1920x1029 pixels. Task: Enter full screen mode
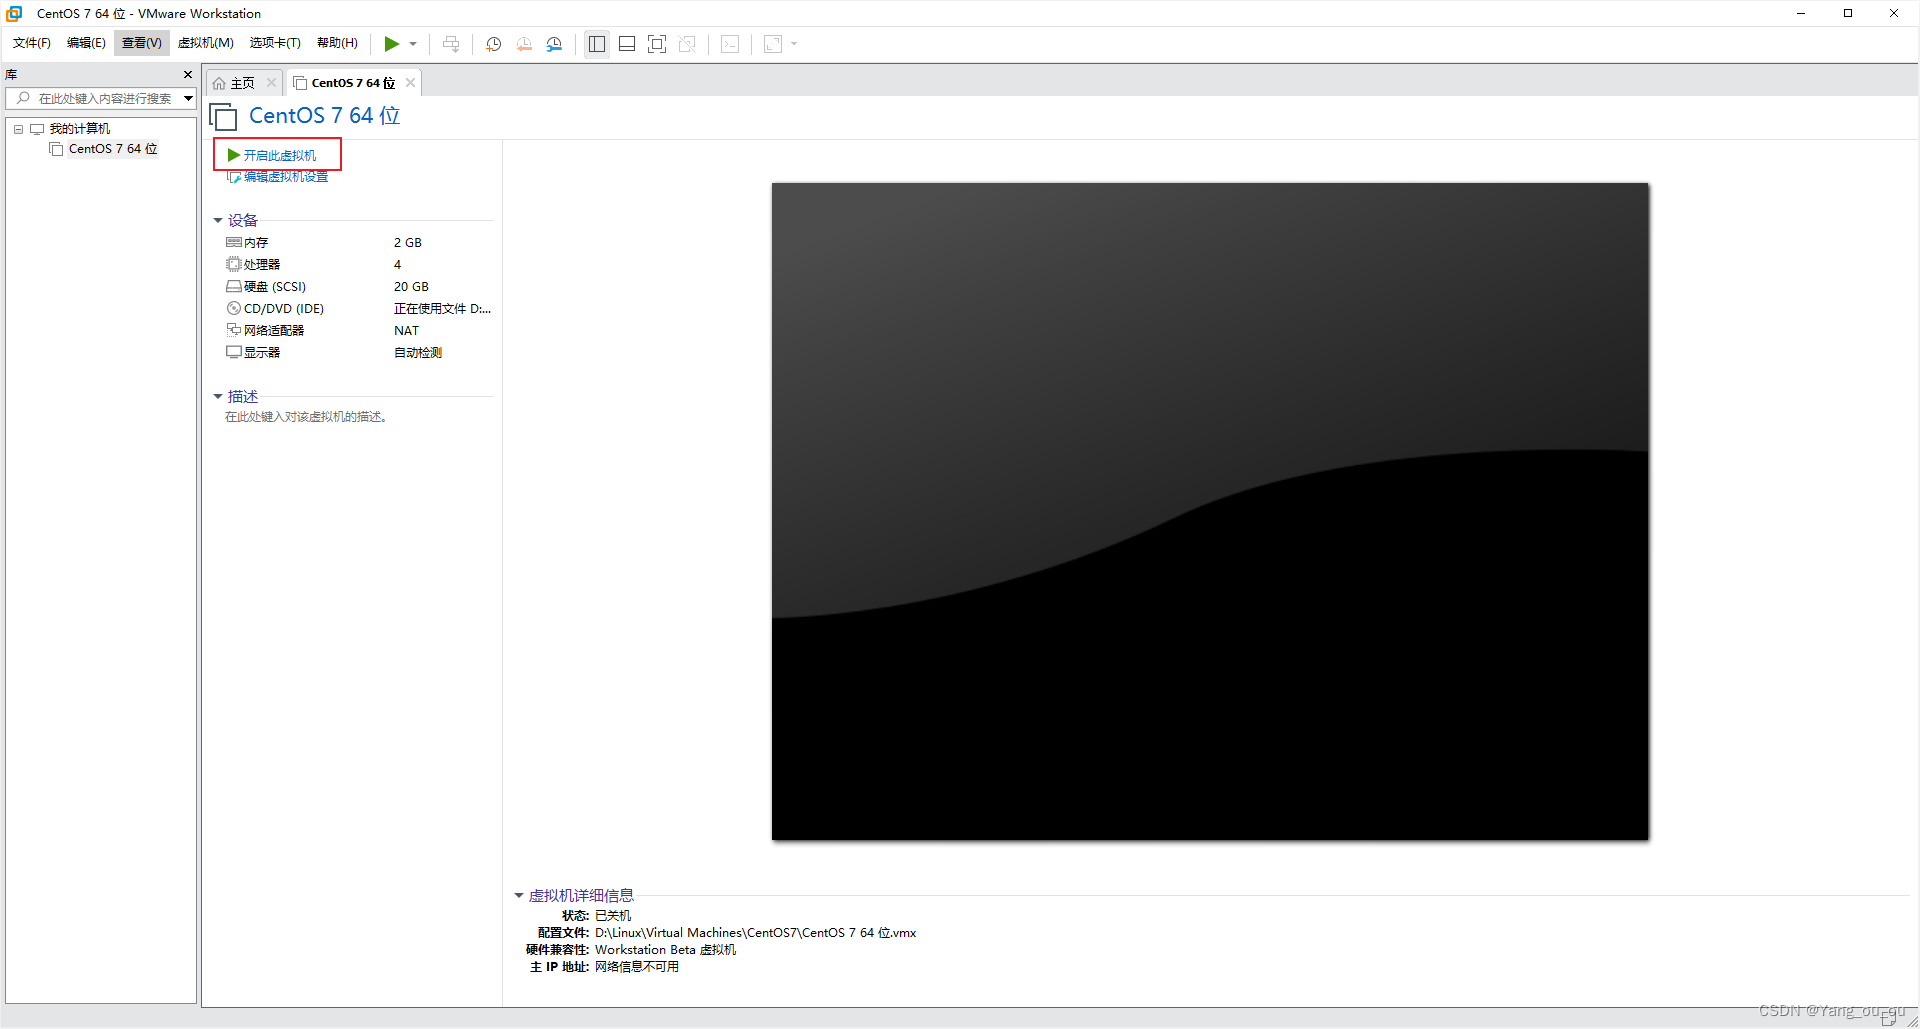pos(657,43)
